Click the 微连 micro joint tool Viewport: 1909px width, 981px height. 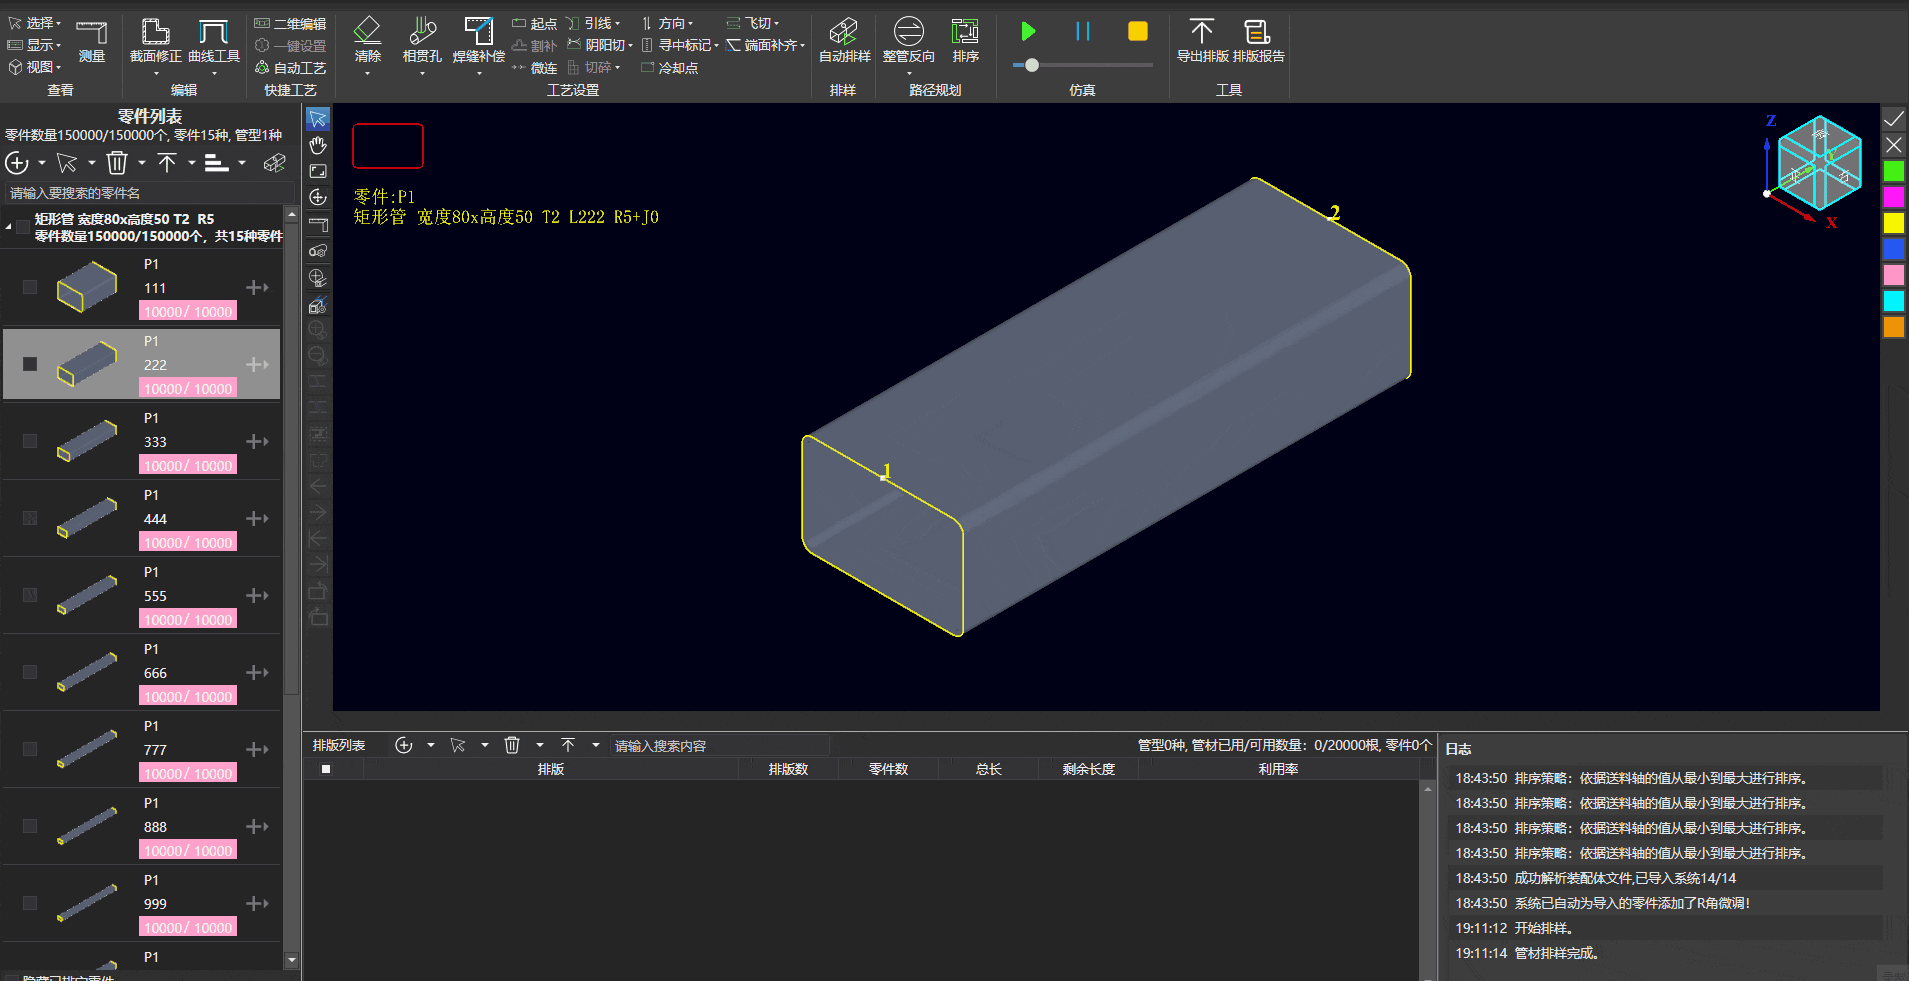coord(535,68)
